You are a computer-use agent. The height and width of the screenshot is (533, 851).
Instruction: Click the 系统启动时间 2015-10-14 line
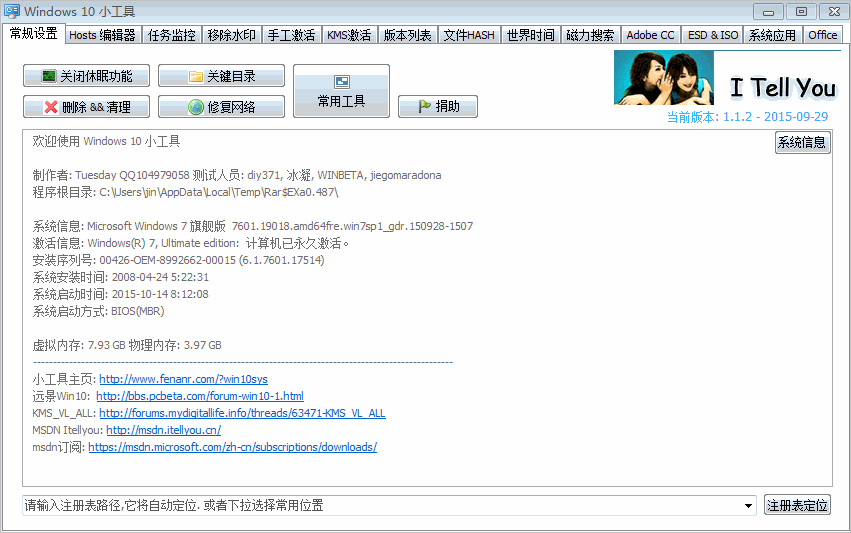click(x=120, y=294)
